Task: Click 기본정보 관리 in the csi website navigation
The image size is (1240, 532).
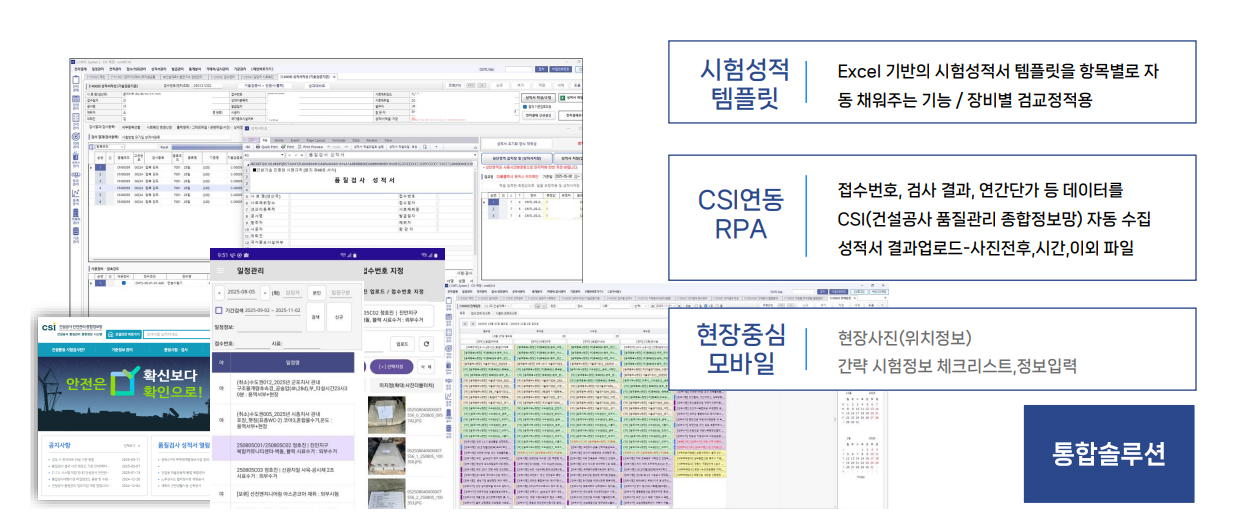Action: coord(122,350)
